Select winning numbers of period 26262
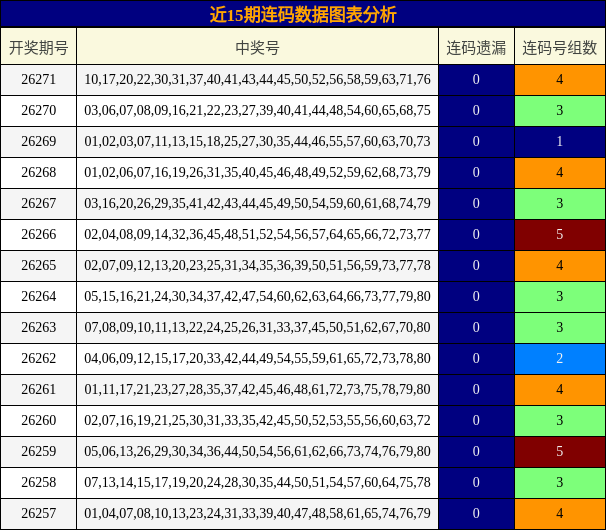The image size is (606, 530). [257, 358]
